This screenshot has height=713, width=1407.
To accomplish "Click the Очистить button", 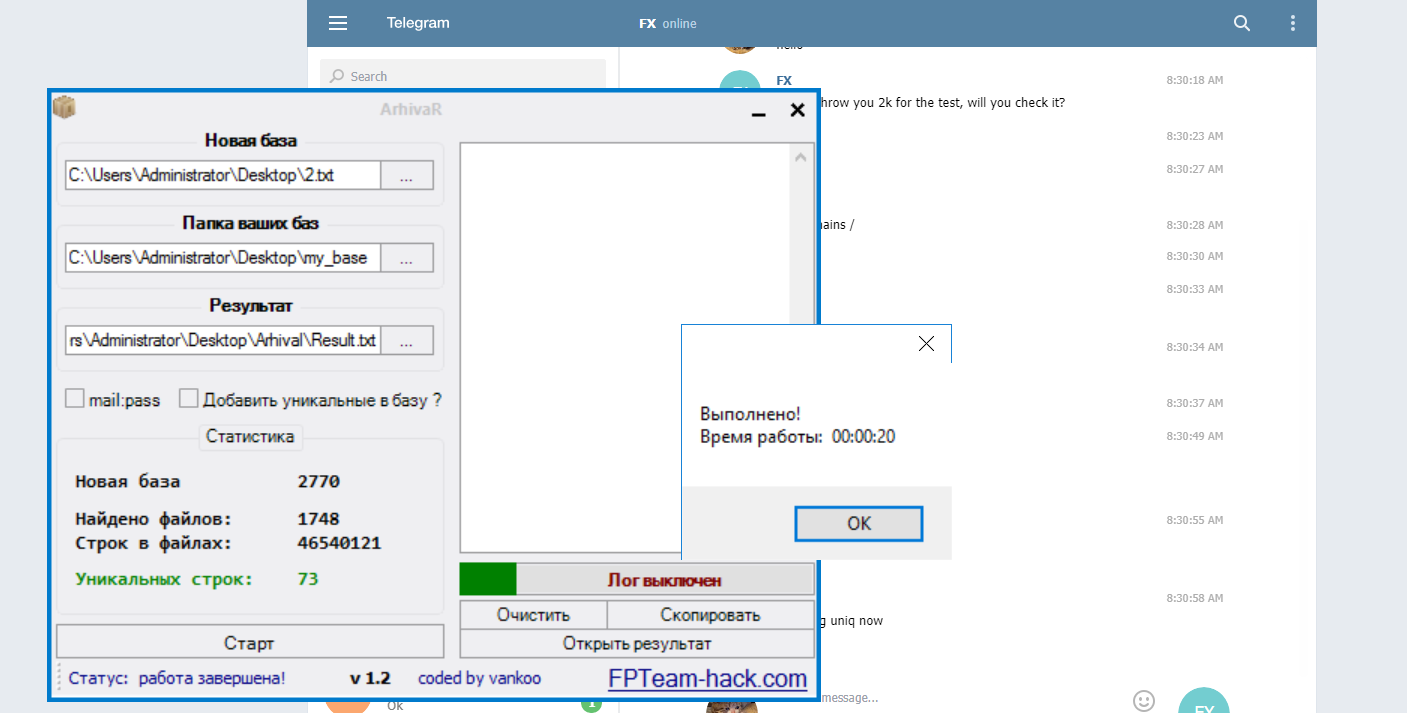I will point(533,615).
